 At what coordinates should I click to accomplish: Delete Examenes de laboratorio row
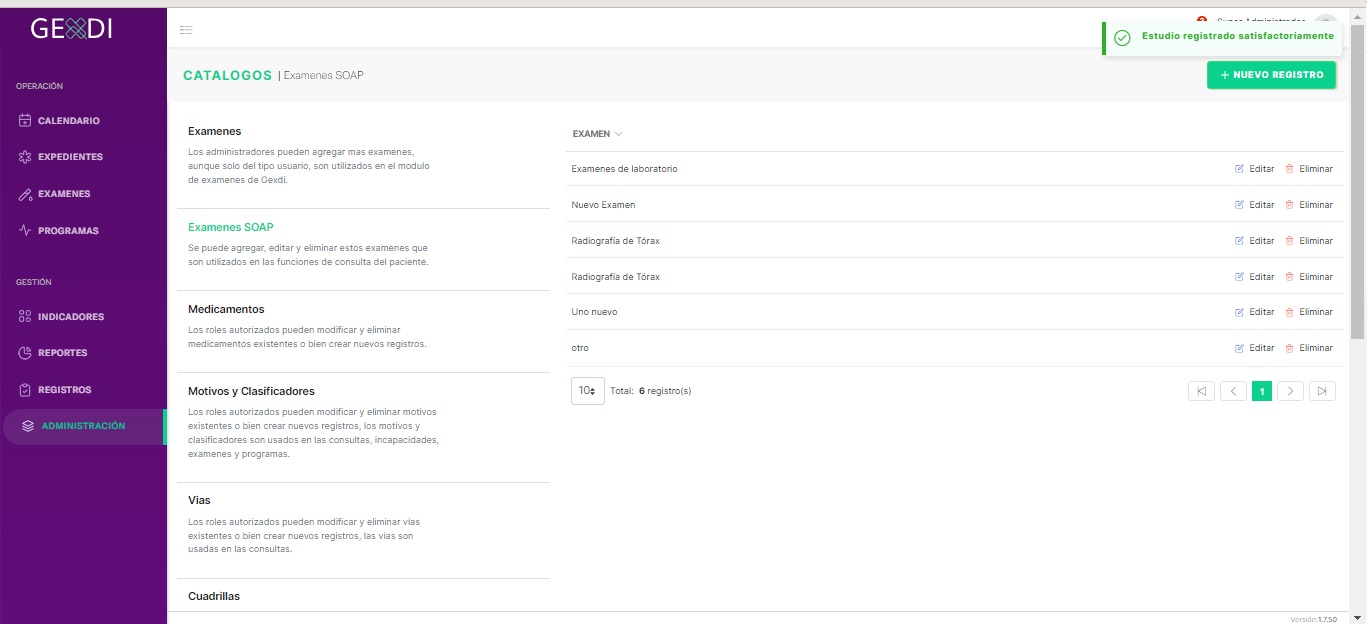click(1309, 169)
